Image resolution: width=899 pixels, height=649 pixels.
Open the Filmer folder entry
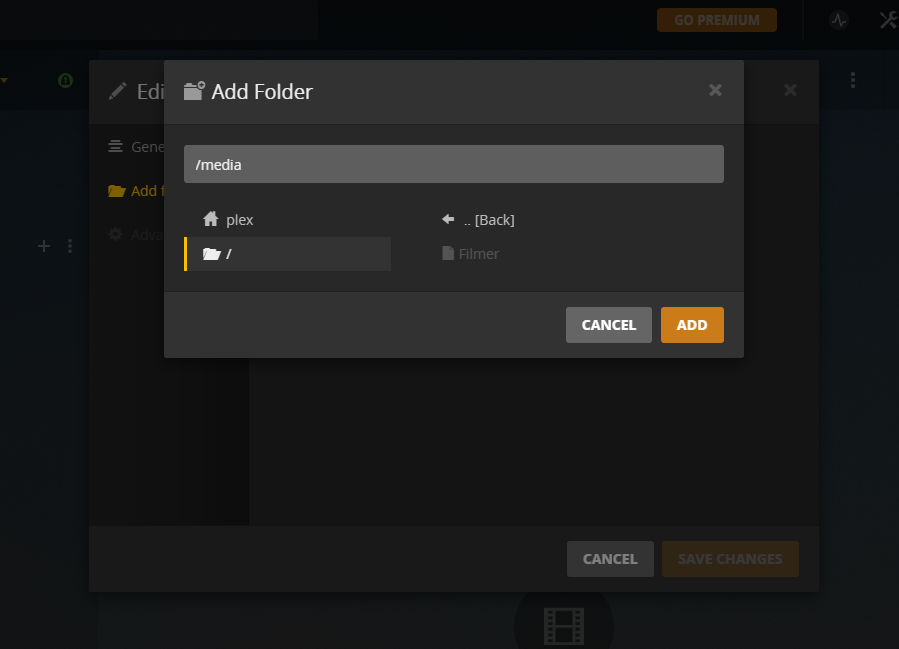471,254
